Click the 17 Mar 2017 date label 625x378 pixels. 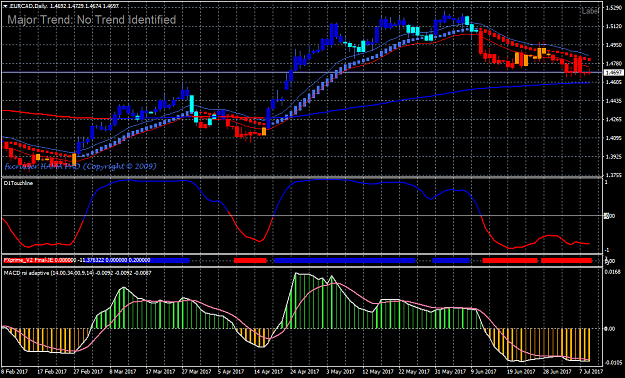(x=161, y=371)
